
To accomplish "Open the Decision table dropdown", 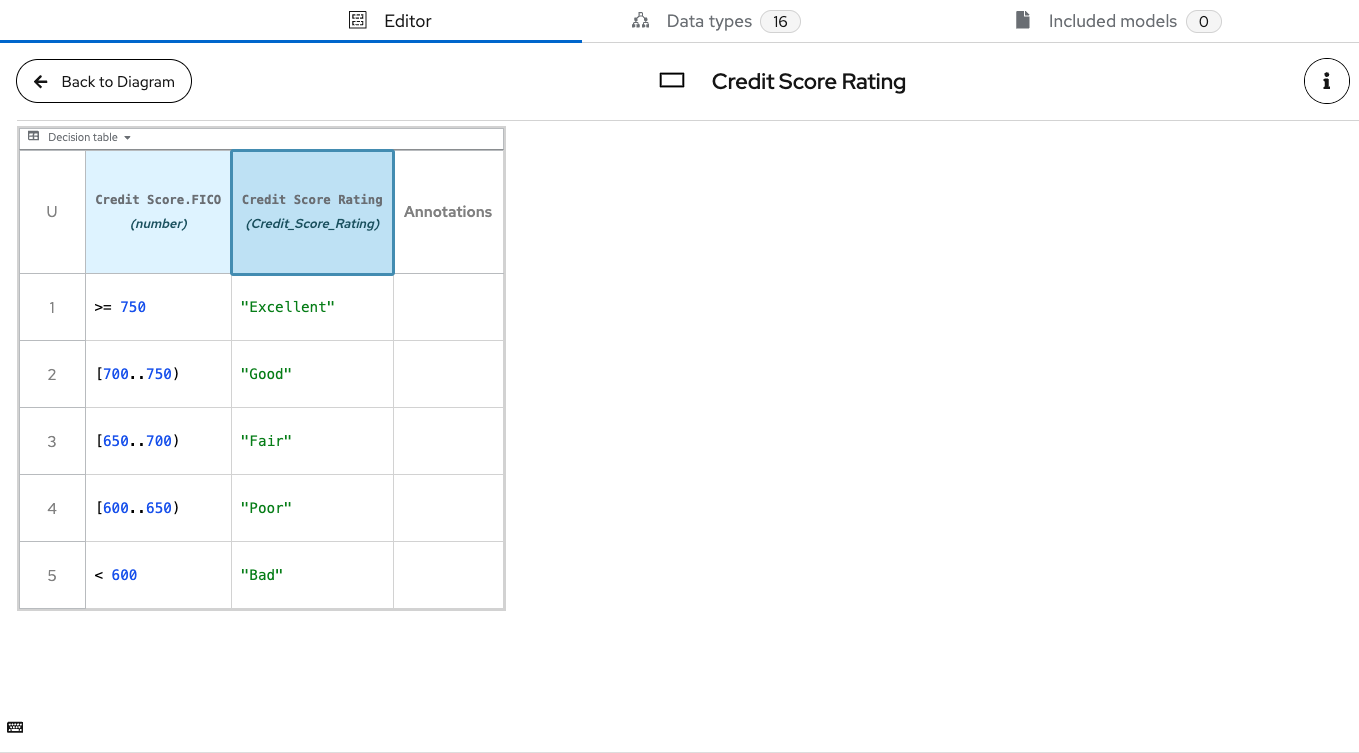I will pyautogui.click(x=80, y=137).
